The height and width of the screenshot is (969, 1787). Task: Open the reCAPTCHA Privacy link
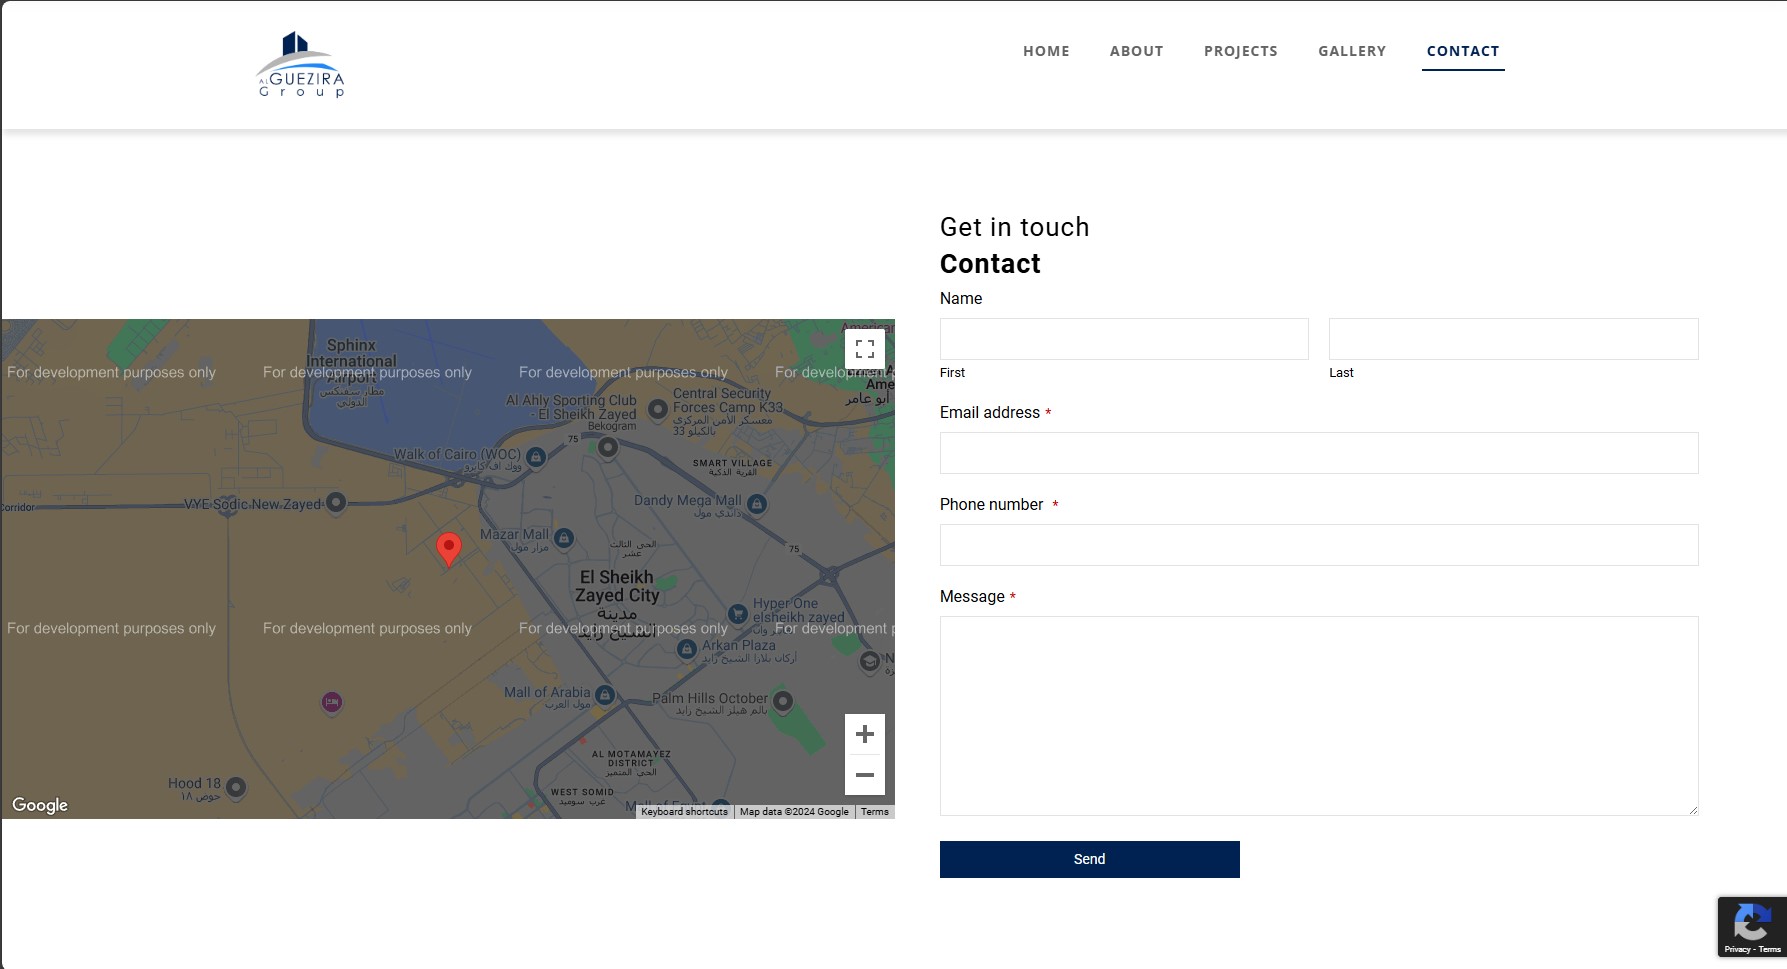pyautogui.click(x=1737, y=950)
